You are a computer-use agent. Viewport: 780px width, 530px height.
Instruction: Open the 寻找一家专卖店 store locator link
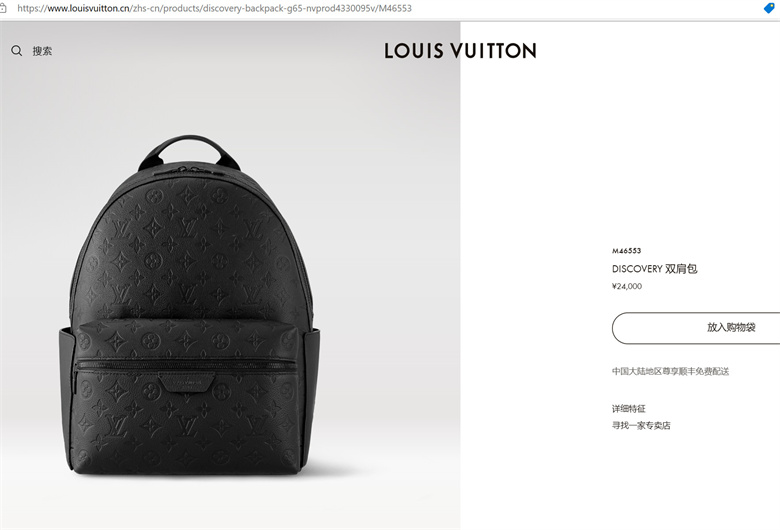tap(641, 425)
